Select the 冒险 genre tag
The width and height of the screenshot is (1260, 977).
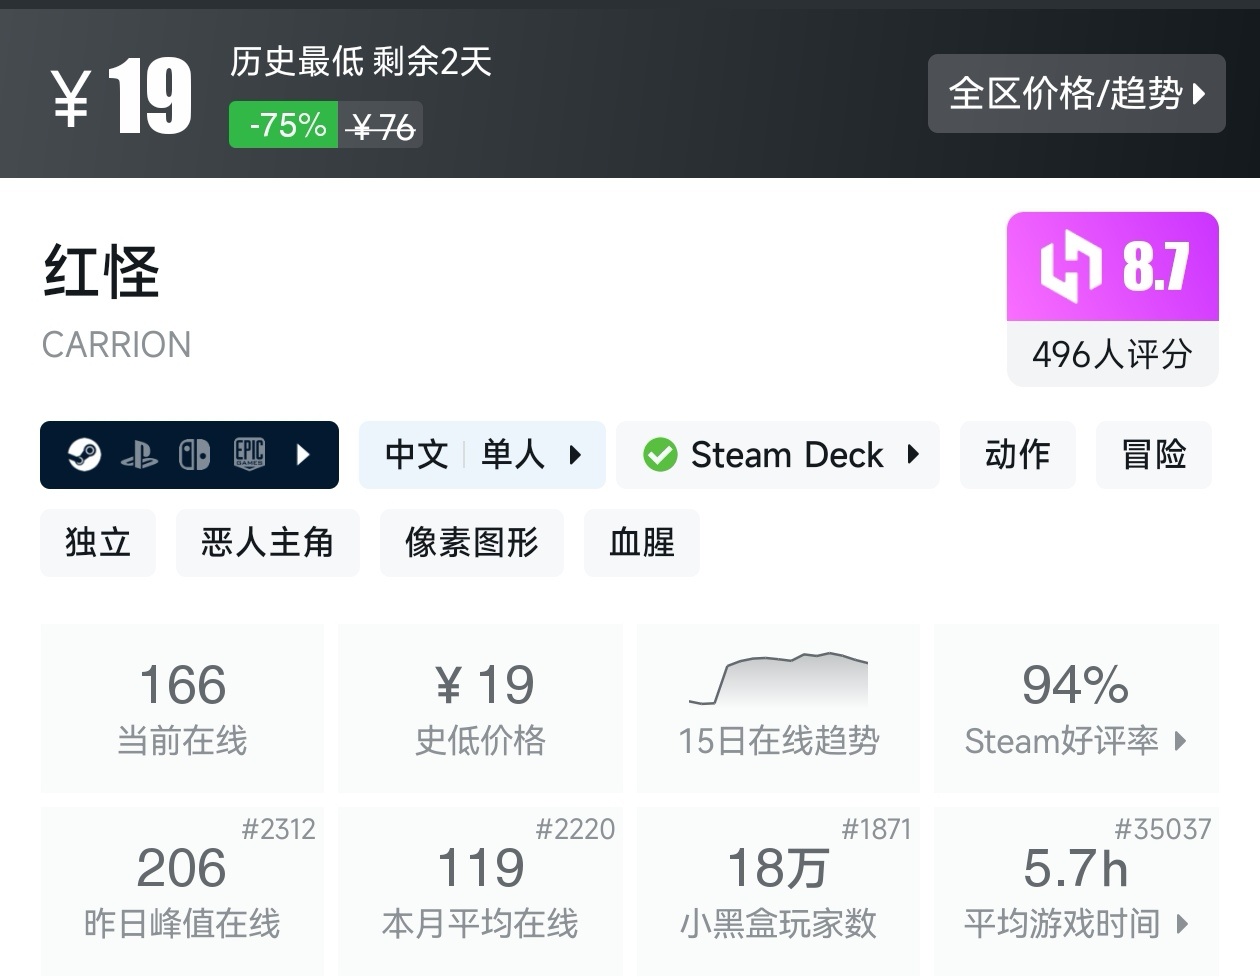[x=1153, y=455]
